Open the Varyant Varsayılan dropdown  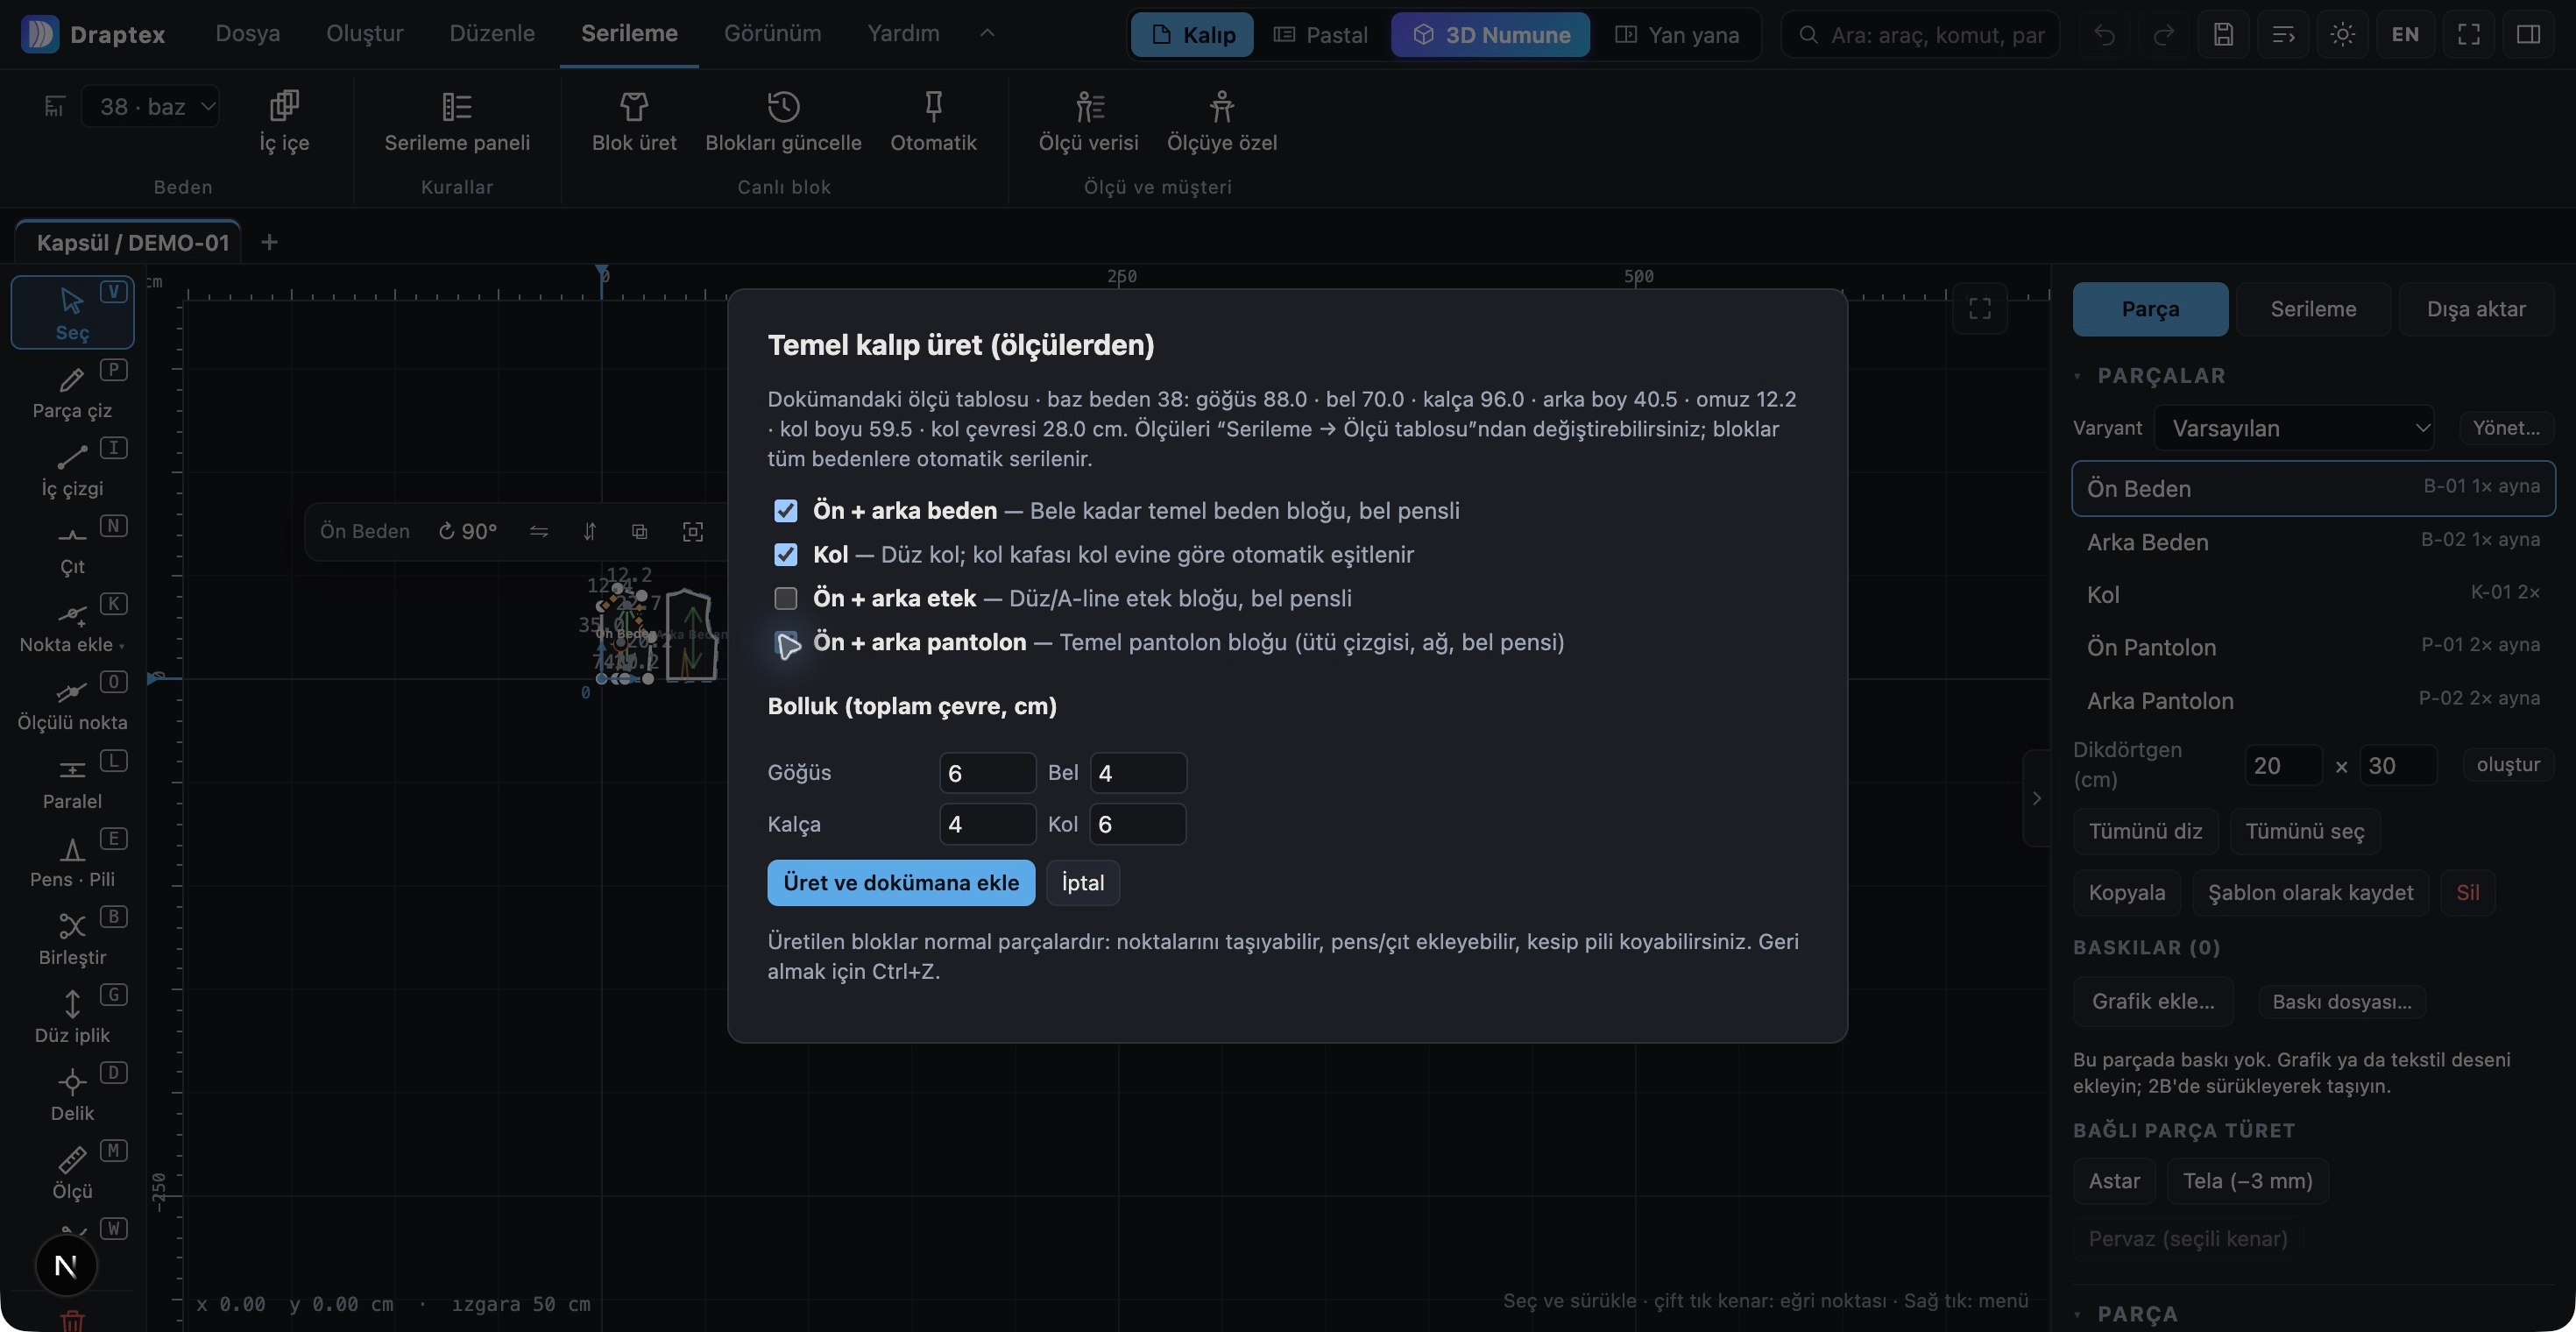[2294, 428]
